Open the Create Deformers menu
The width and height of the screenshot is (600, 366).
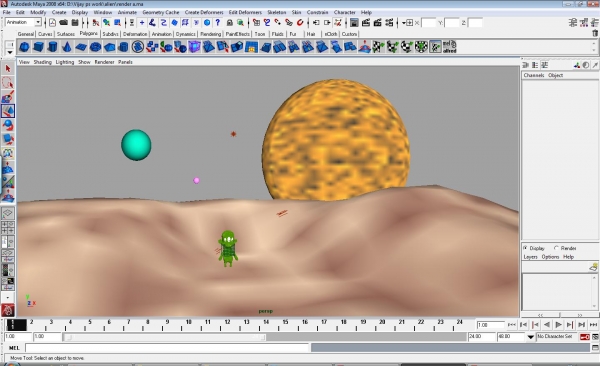[x=204, y=12]
